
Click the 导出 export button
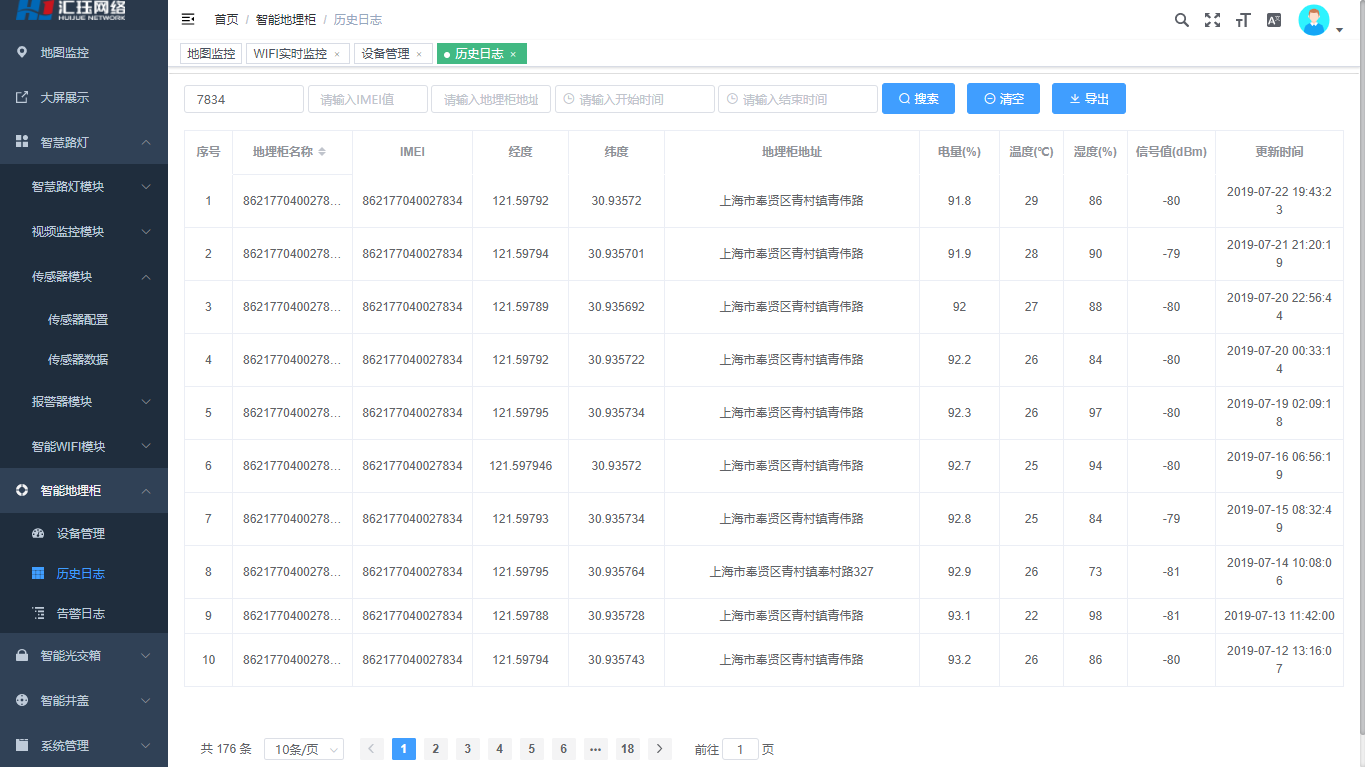pos(1088,99)
